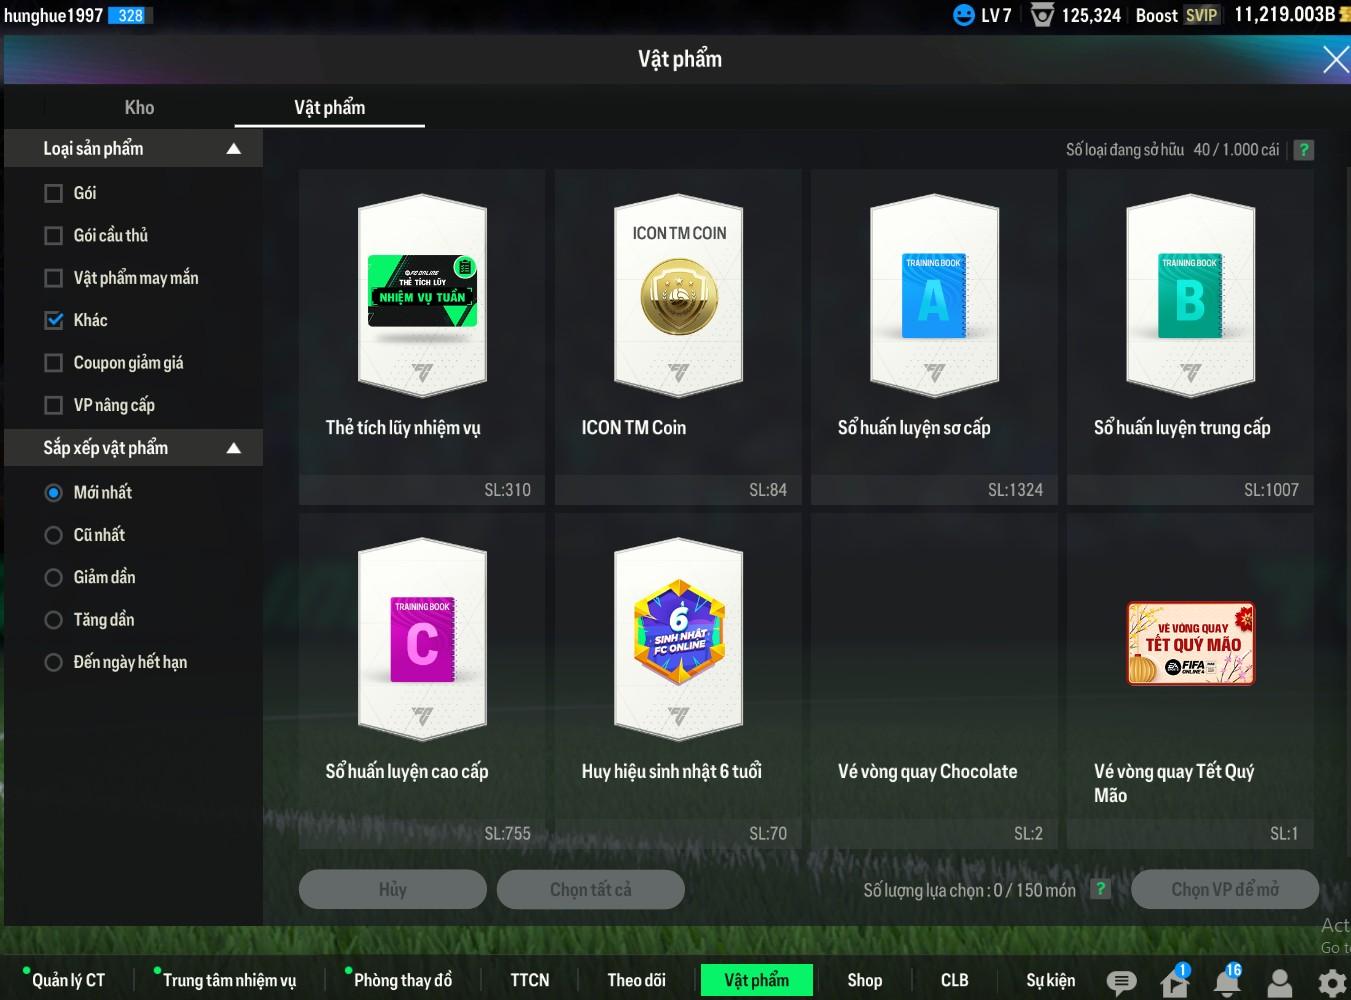Click the green help icon beside owned count
Screen dimensions: 1351x1000
tap(1303, 150)
